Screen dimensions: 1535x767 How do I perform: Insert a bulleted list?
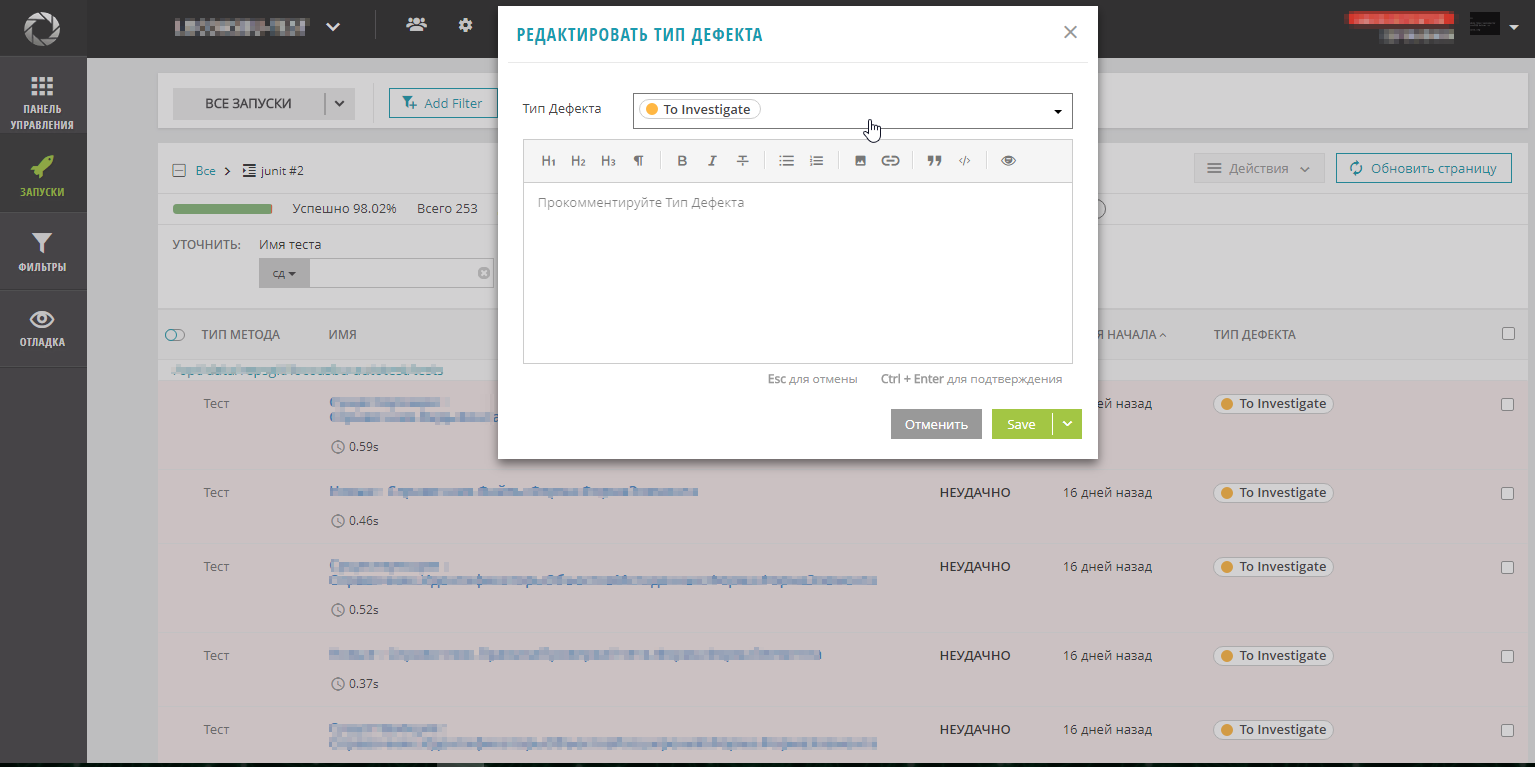[x=787, y=161]
